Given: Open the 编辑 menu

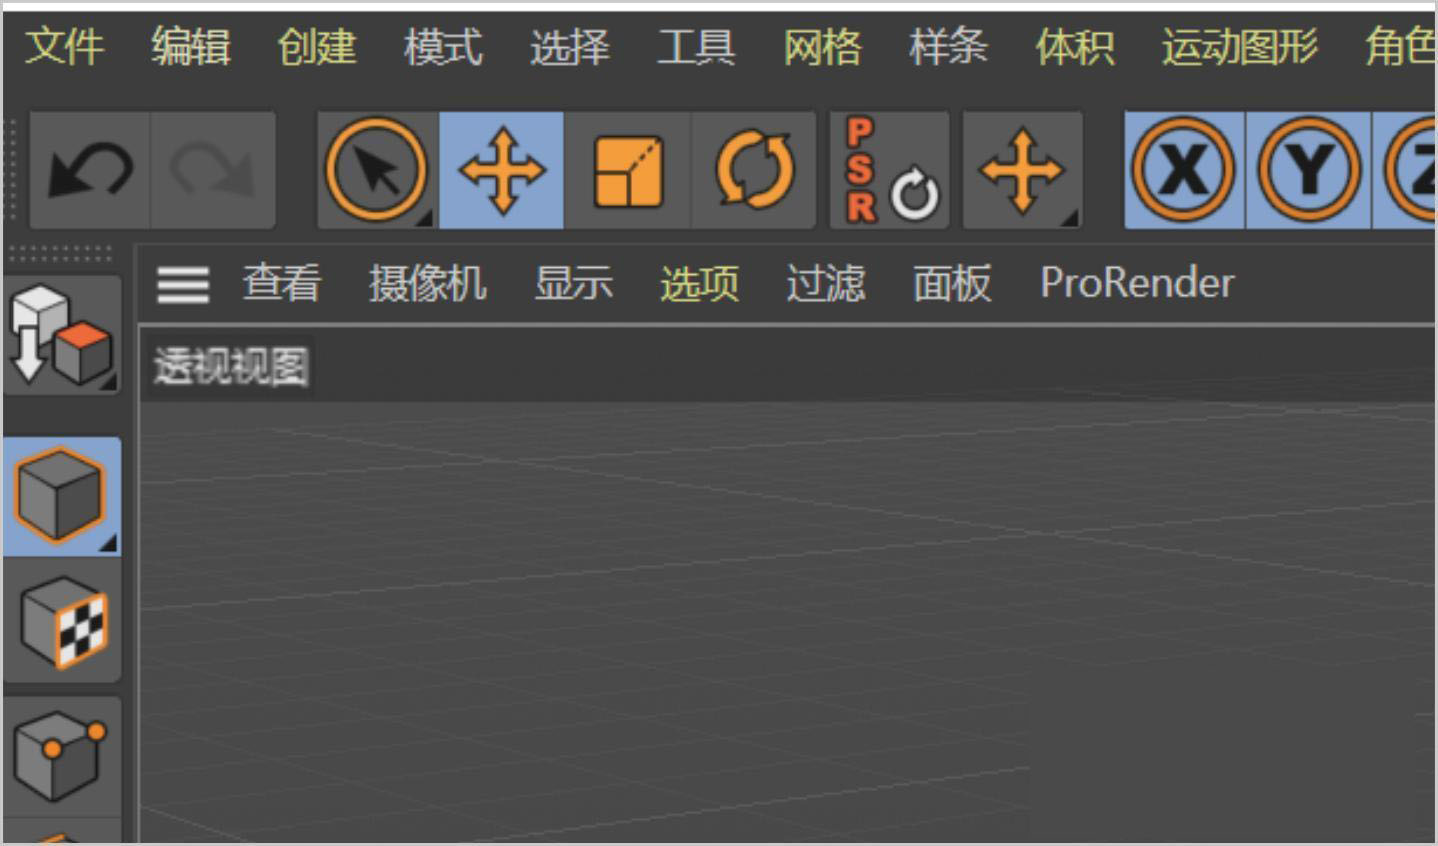Looking at the screenshot, I should pos(191,46).
